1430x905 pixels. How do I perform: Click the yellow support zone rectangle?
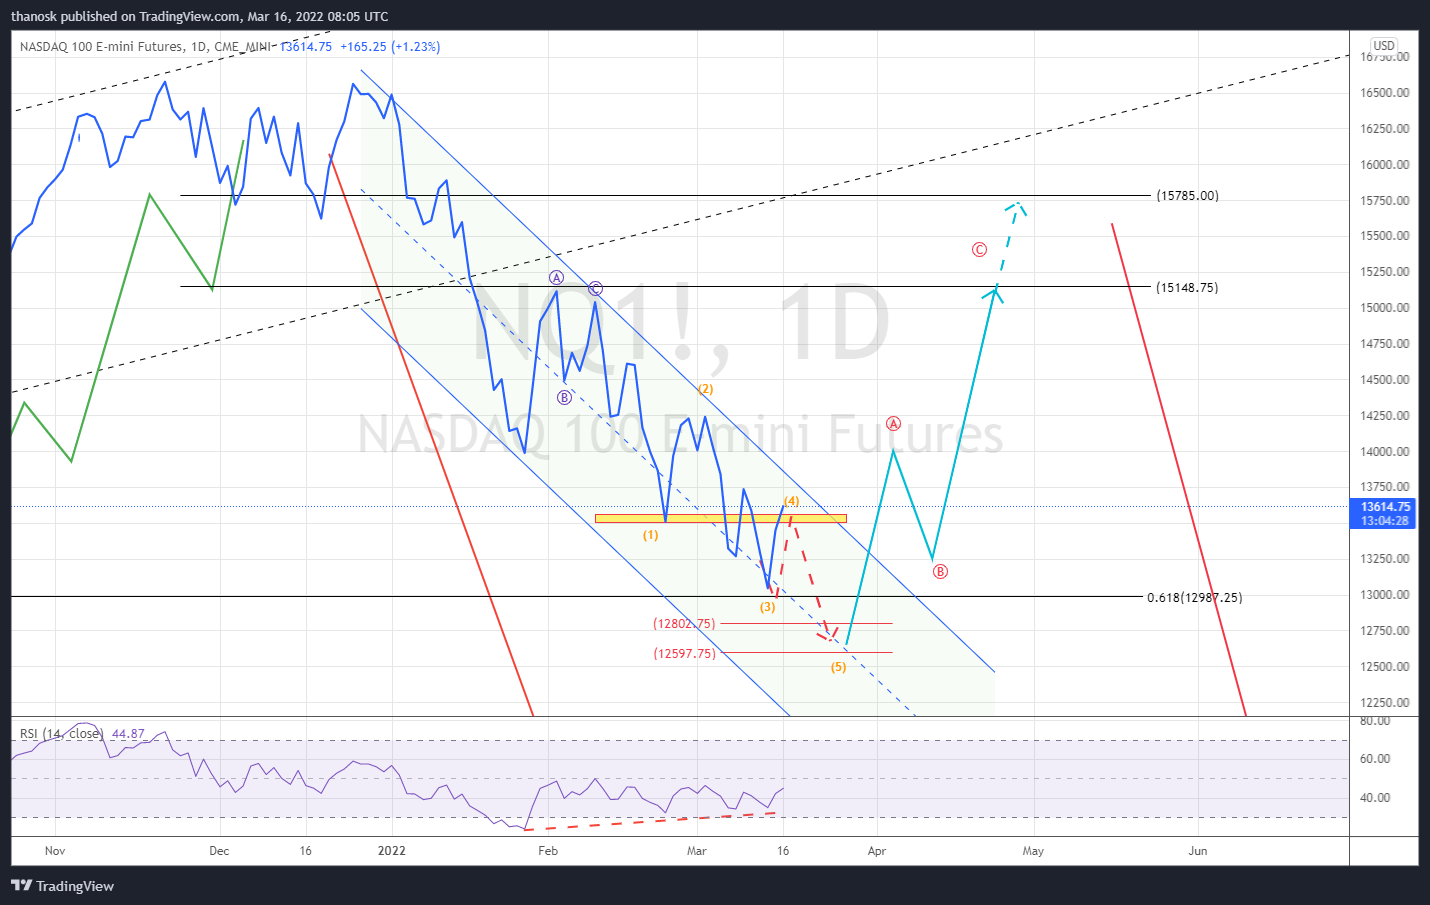point(720,518)
